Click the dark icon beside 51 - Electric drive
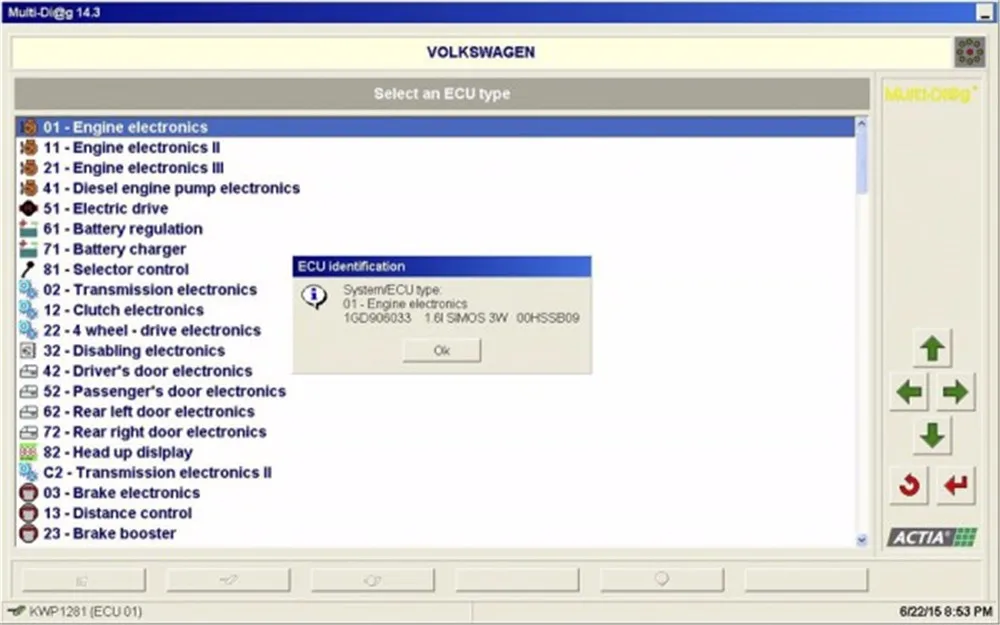 click(x=28, y=209)
